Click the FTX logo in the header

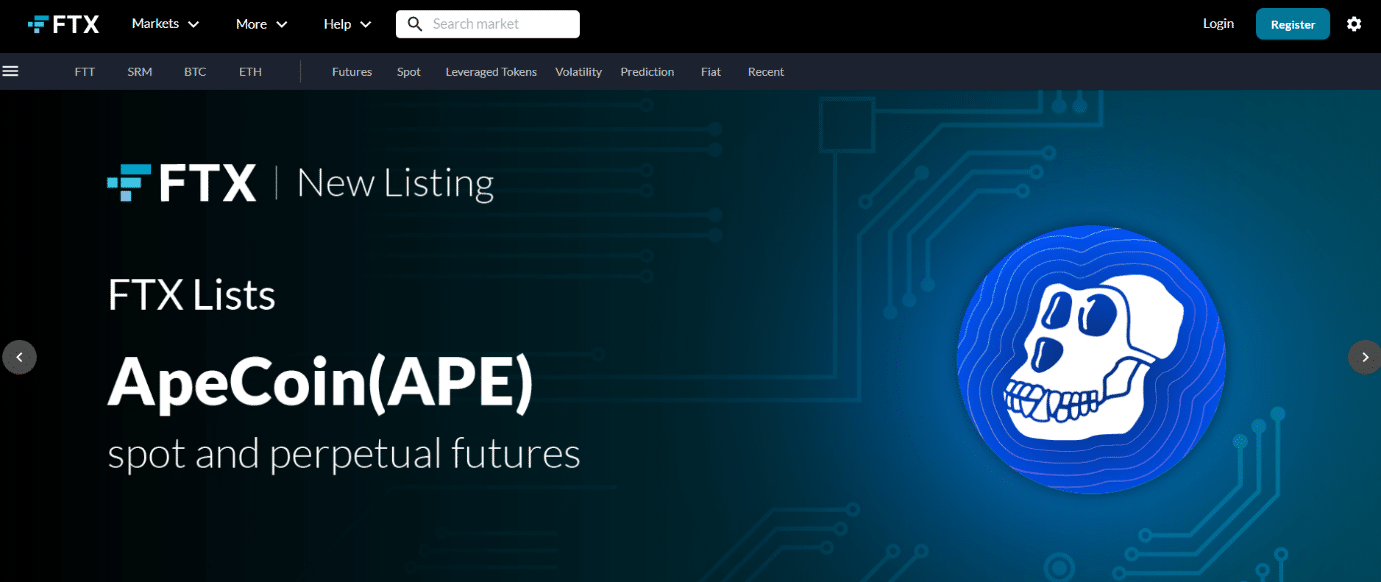[64, 24]
